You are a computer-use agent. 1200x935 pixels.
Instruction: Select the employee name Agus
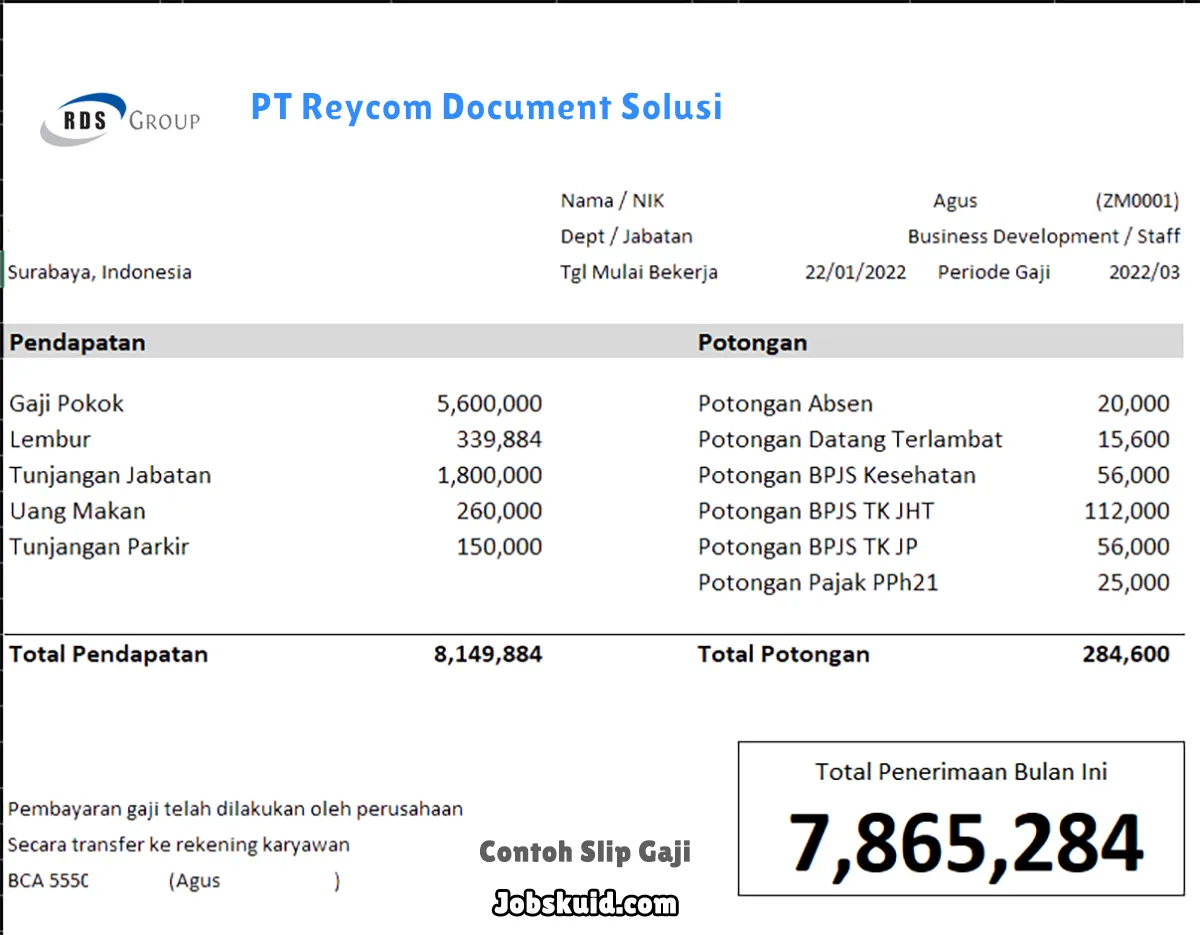tap(954, 200)
